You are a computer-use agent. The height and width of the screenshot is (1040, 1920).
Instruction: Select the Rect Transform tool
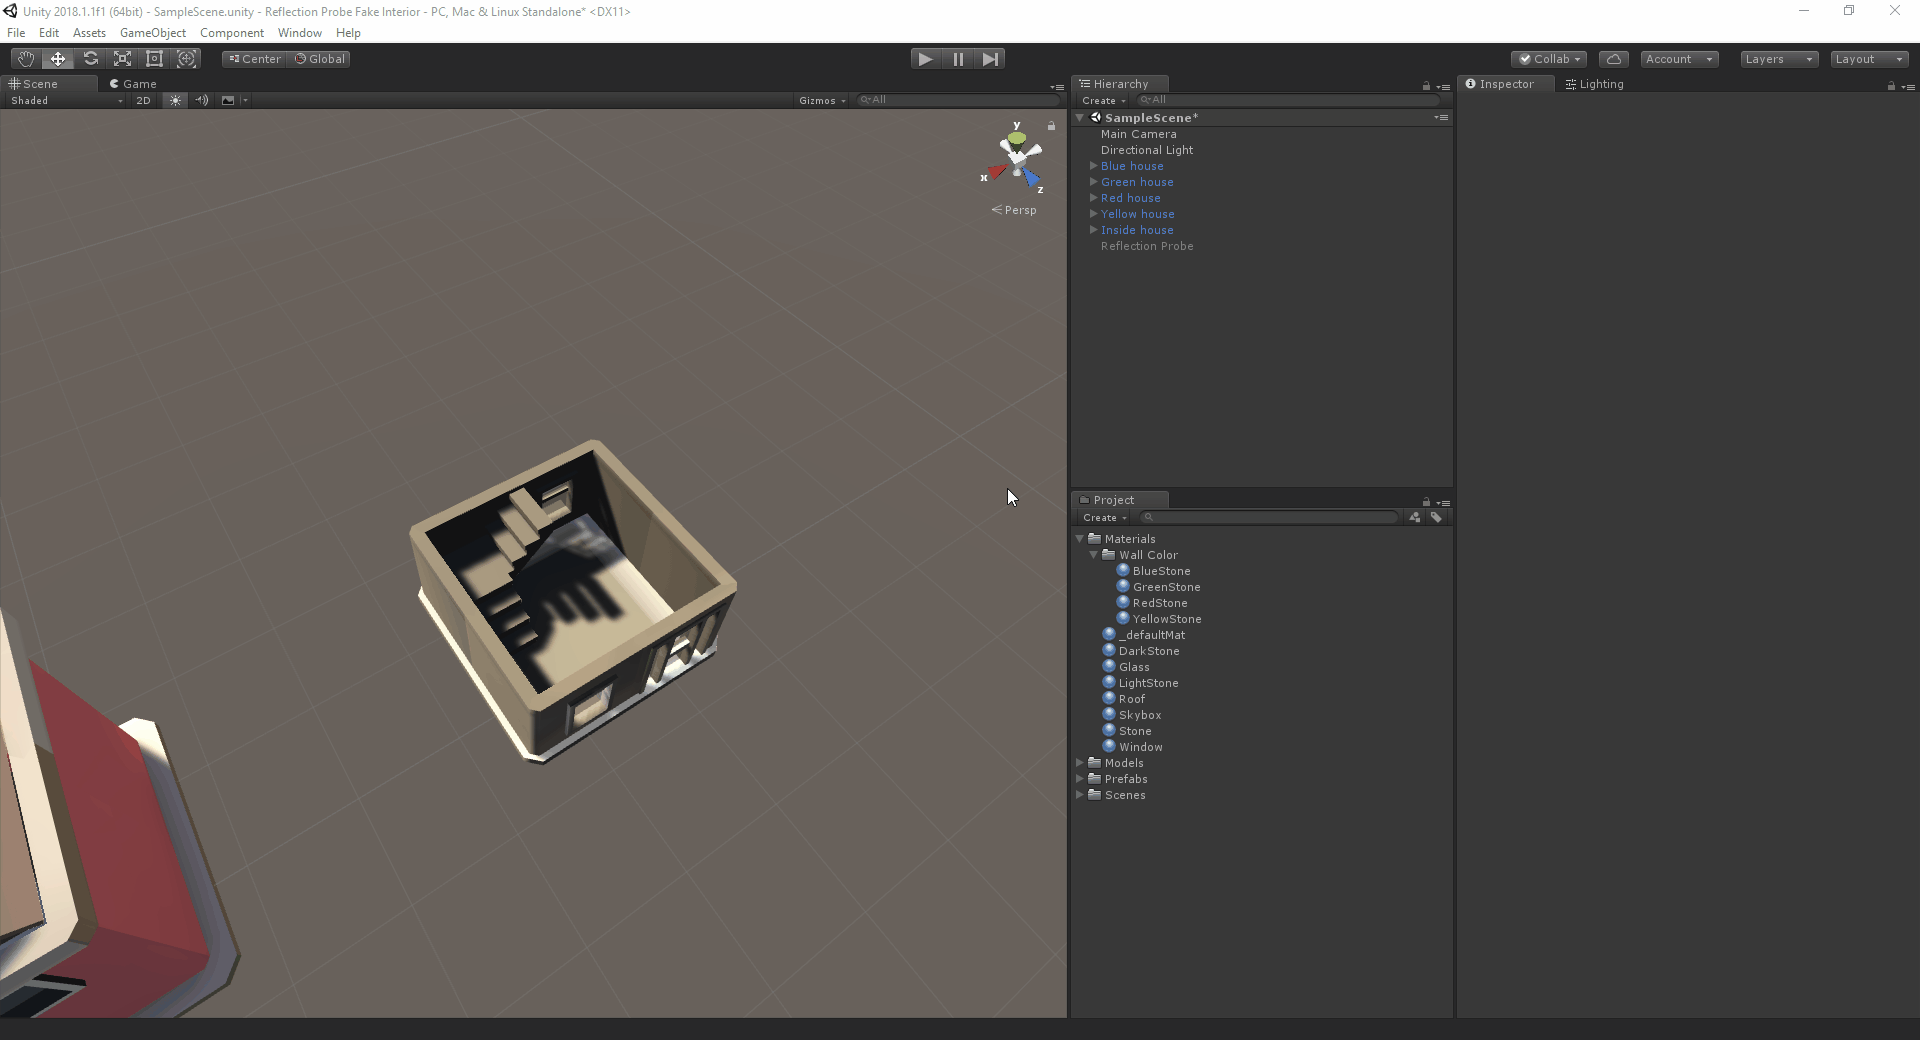(154, 59)
